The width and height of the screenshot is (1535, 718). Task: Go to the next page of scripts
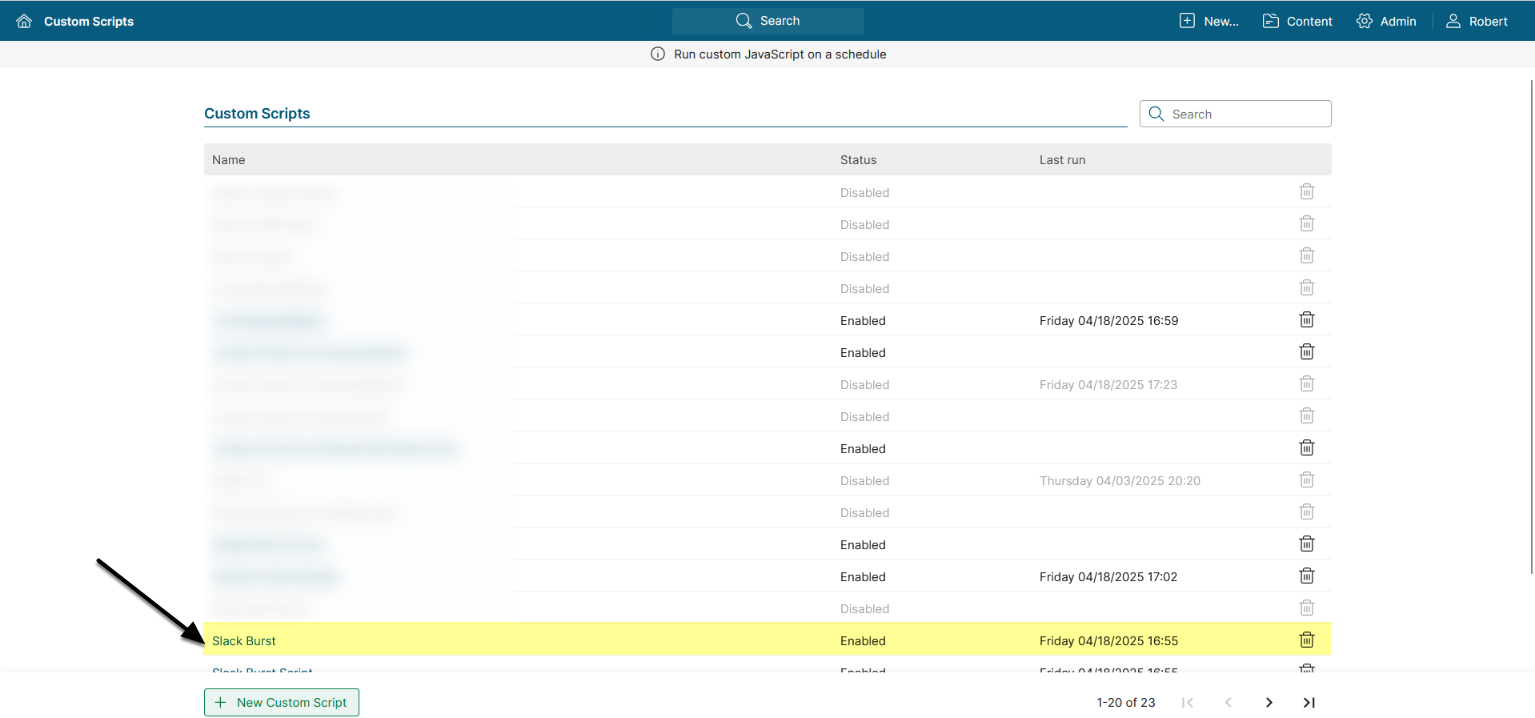(1269, 703)
